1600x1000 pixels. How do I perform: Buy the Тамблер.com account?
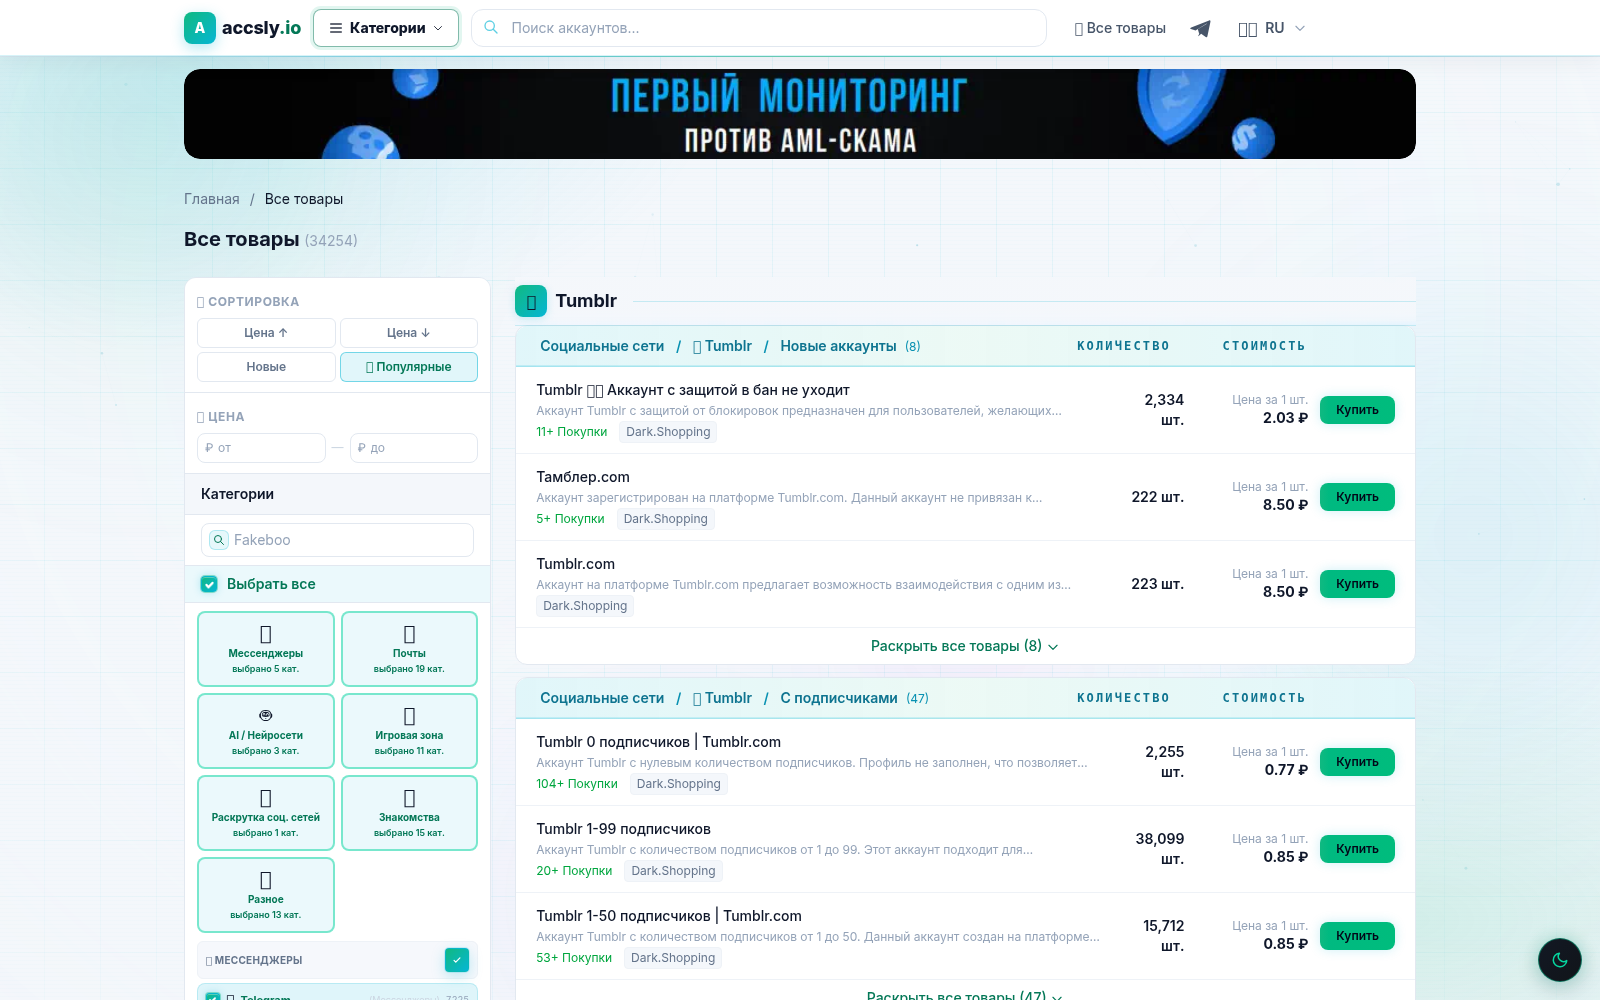point(1357,497)
